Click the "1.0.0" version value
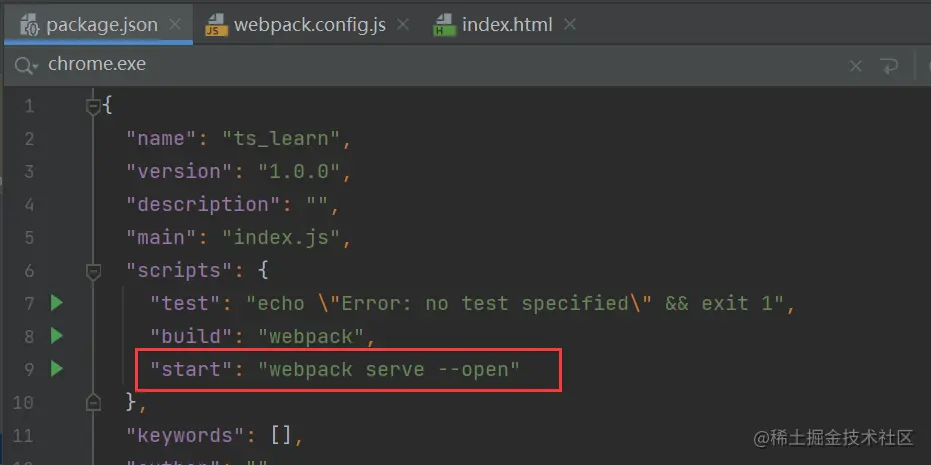Image resolution: width=931 pixels, height=465 pixels. pos(299,172)
